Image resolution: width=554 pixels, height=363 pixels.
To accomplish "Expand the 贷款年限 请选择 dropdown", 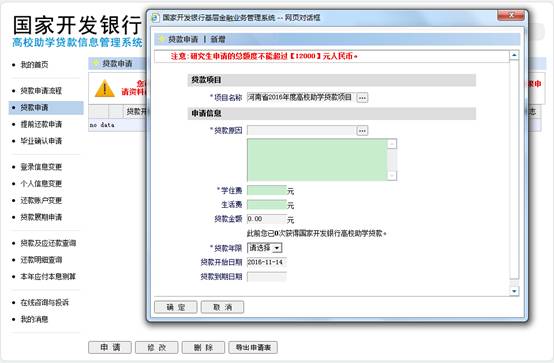I will [x=277, y=248].
